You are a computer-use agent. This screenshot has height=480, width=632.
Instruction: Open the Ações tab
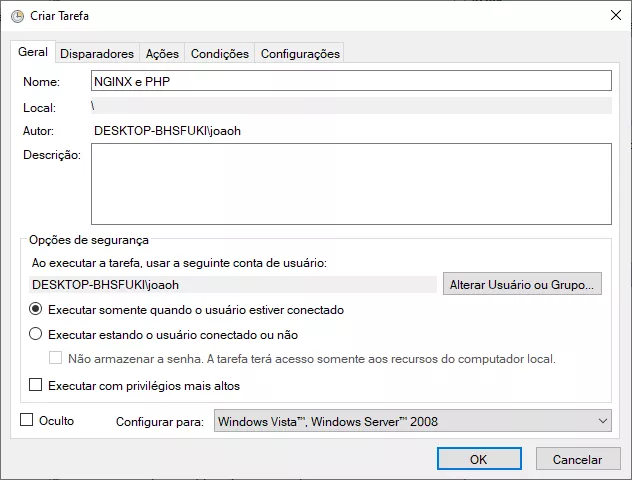pos(162,54)
